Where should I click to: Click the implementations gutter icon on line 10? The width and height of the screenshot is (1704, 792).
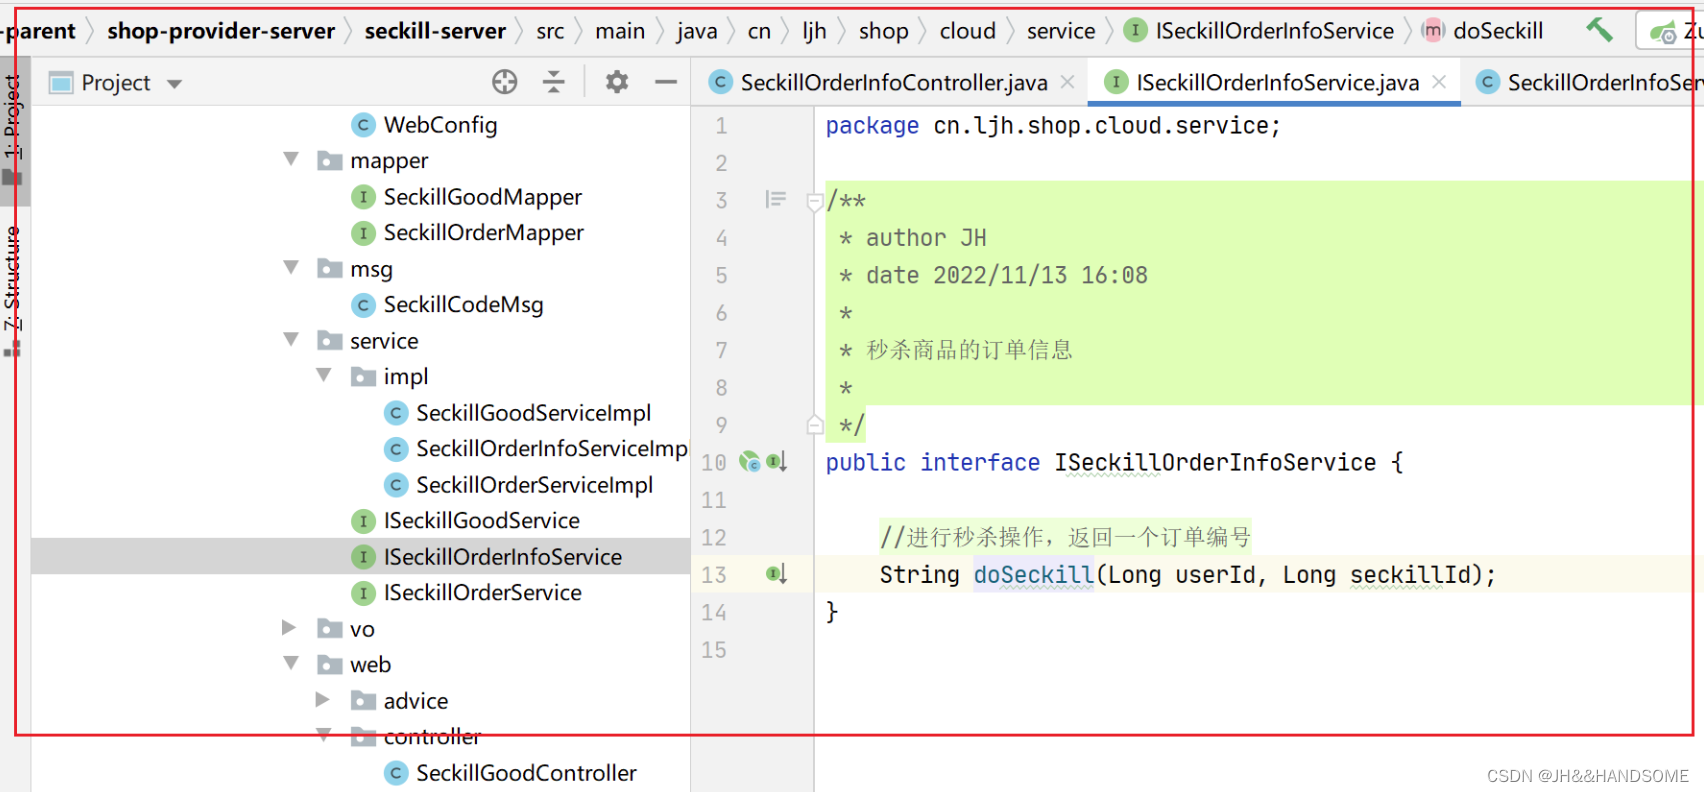pyautogui.click(x=778, y=462)
